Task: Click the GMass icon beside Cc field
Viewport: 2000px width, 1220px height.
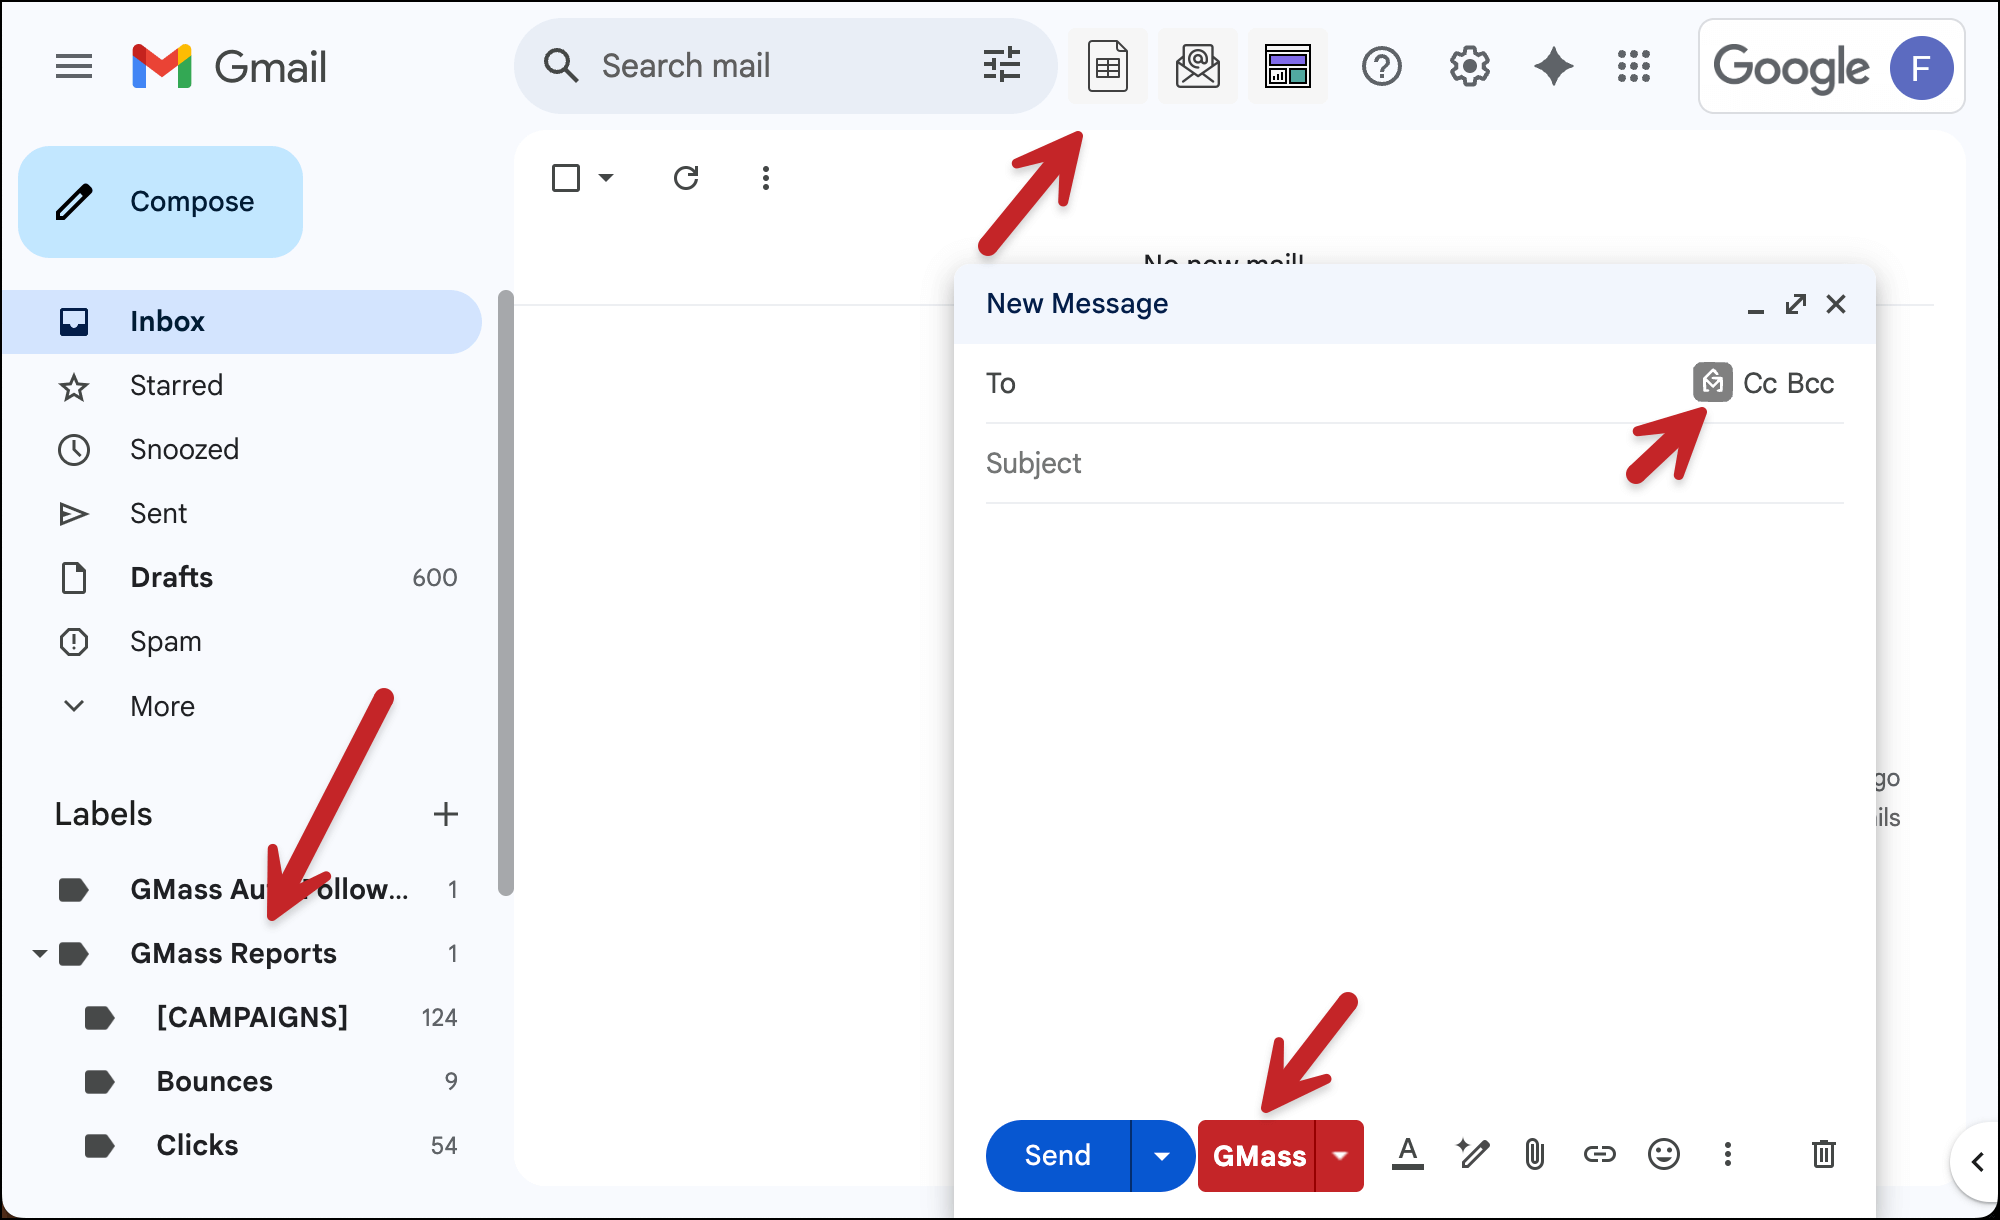Action: (x=1712, y=382)
